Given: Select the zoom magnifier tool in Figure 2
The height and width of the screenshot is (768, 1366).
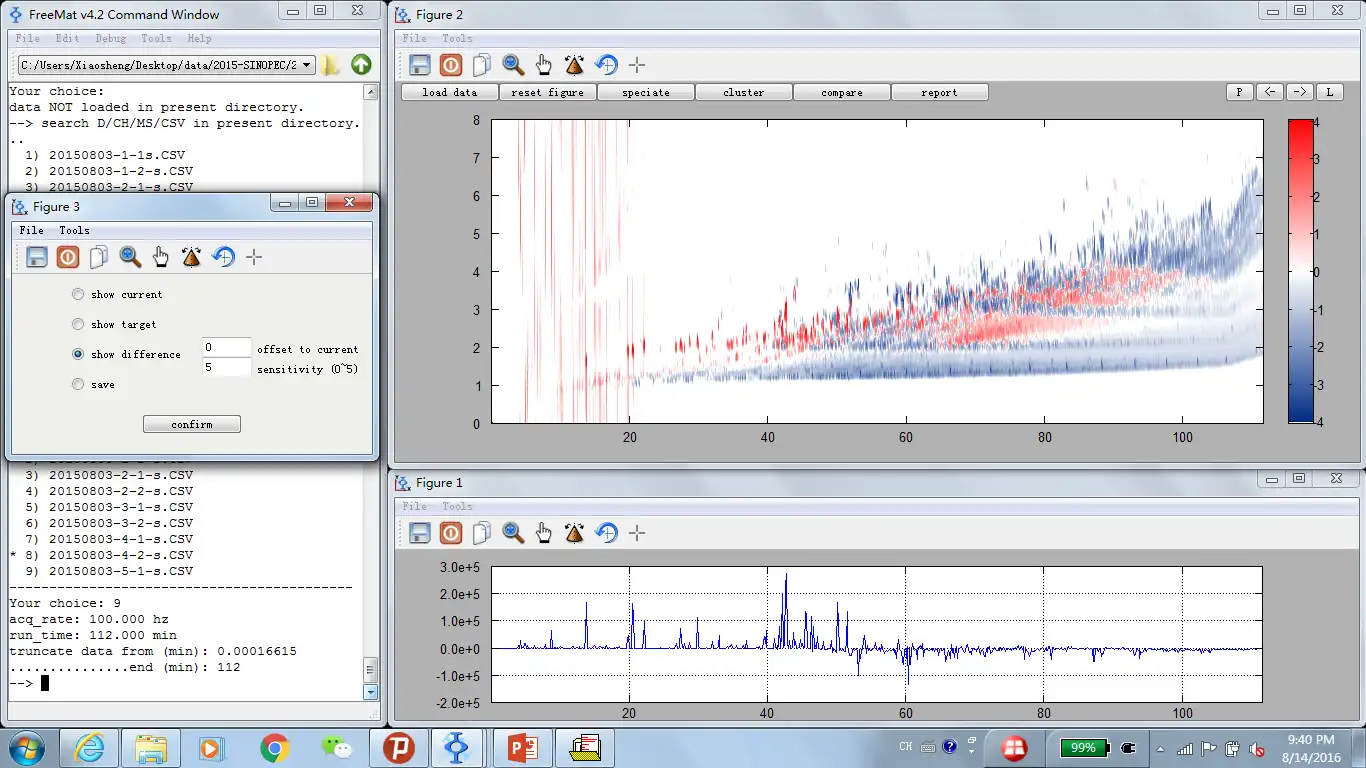Looking at the screenshot, I should (513, 65).
